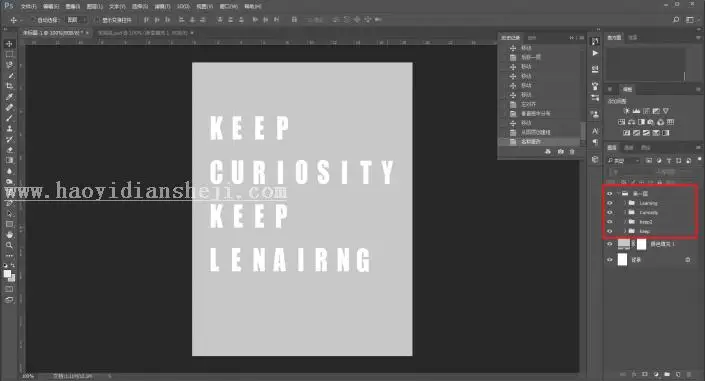Close the first document tab

(87, 33)
